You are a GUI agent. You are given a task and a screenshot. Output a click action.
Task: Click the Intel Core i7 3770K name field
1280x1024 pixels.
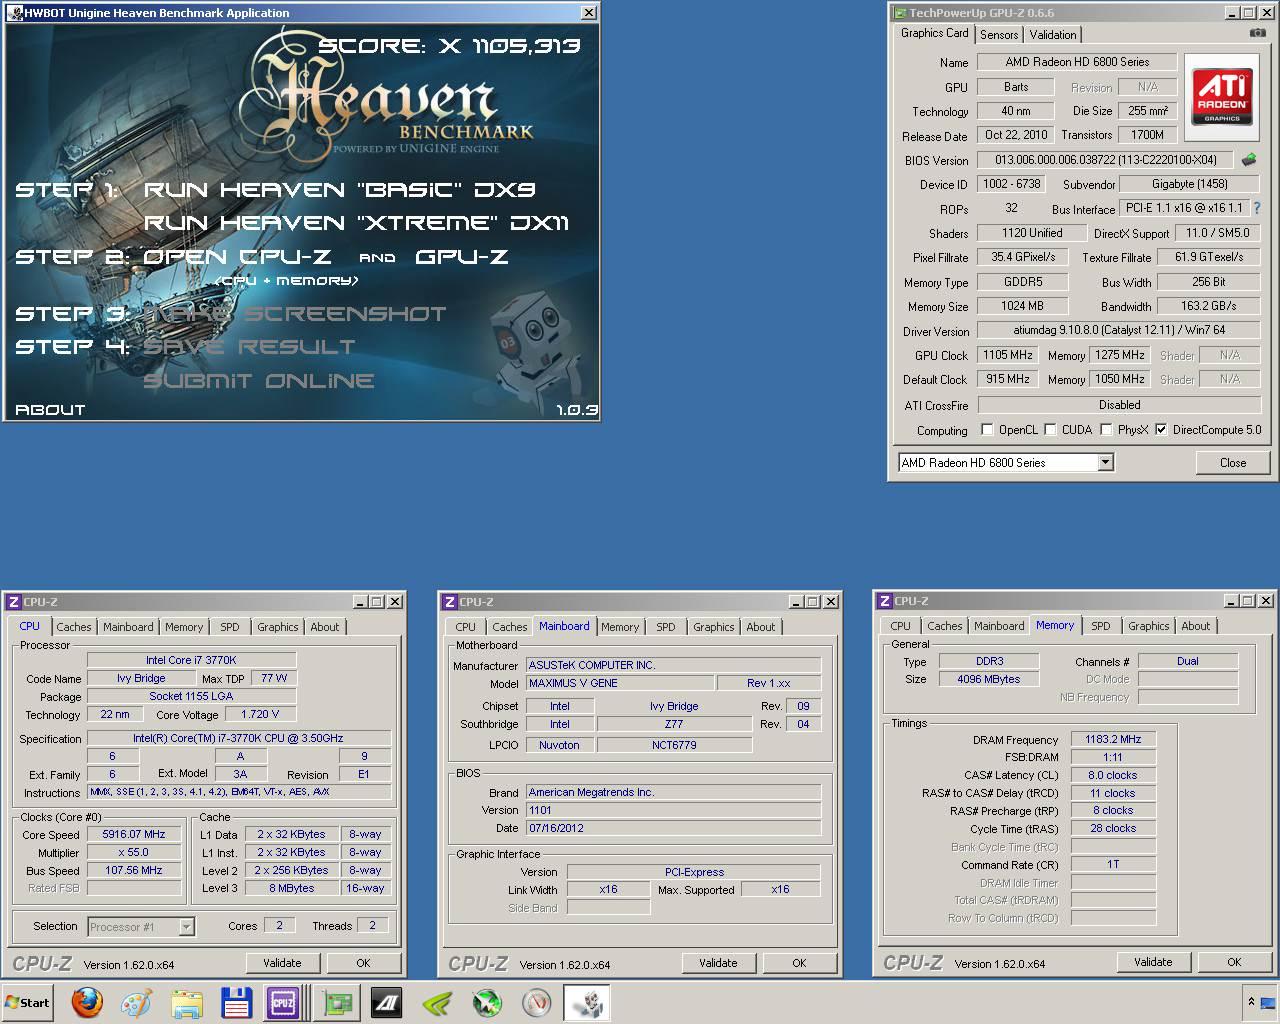tap(191, 660)
